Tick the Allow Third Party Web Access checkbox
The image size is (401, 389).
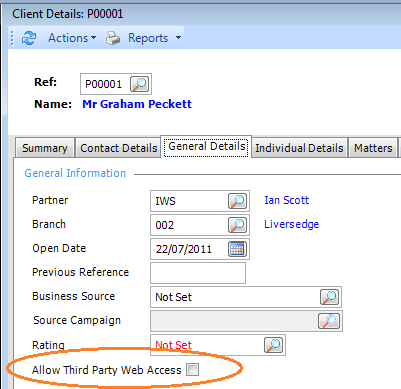[193, 370]
